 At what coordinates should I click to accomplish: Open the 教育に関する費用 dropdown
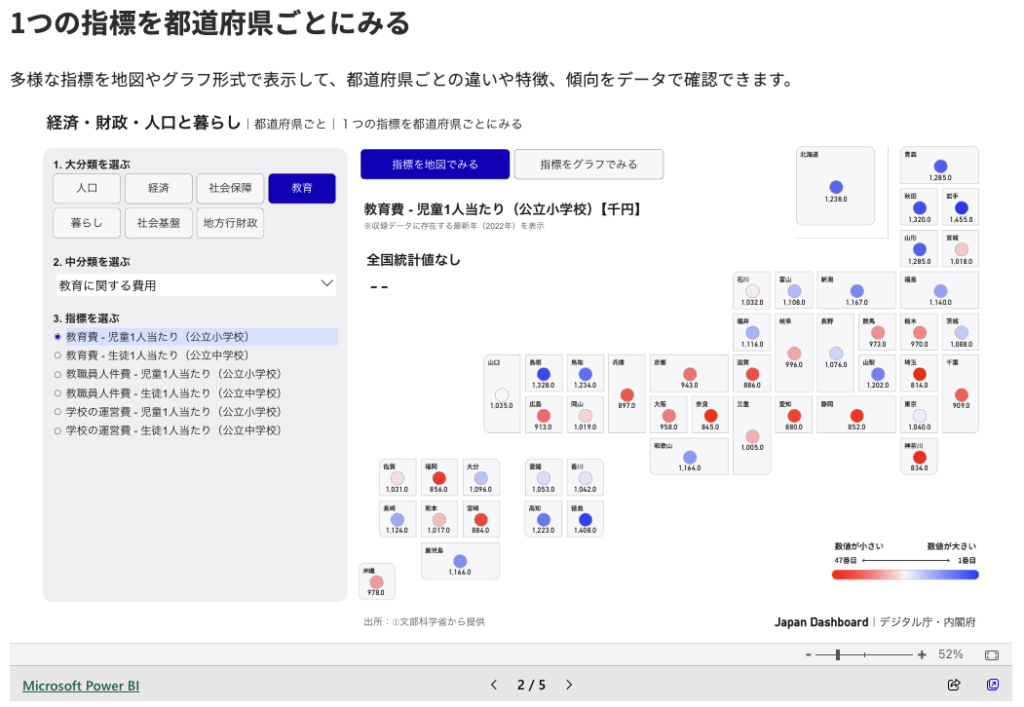tap(195, 285)
